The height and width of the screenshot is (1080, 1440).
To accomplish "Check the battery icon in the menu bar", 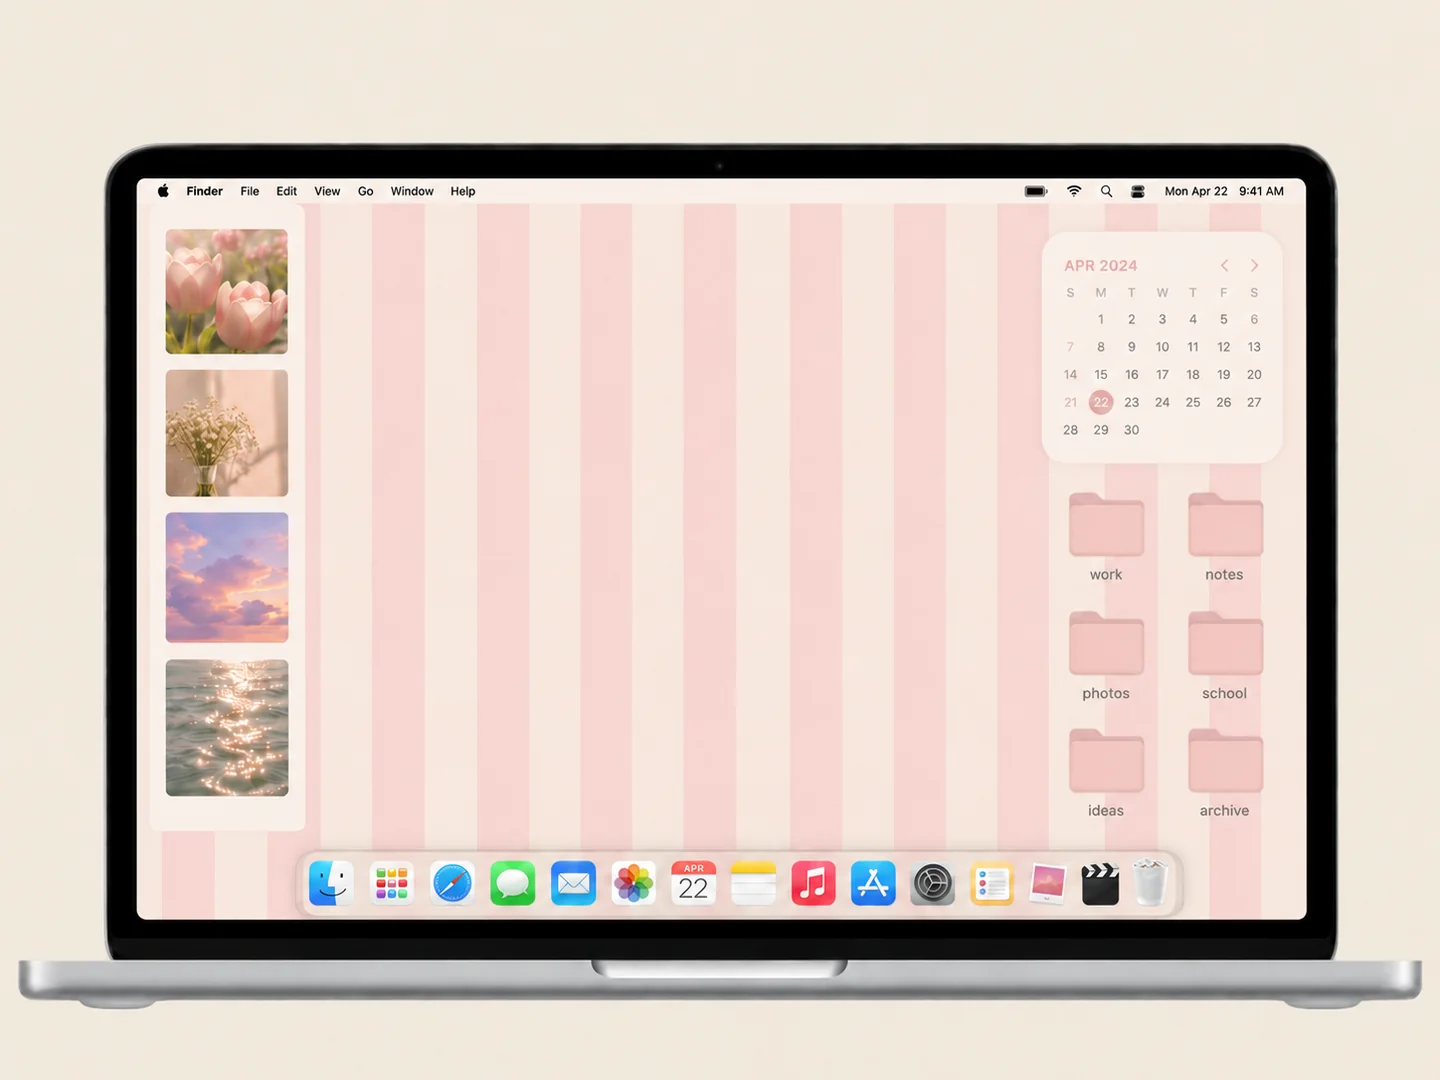I will pos(1036,191).
